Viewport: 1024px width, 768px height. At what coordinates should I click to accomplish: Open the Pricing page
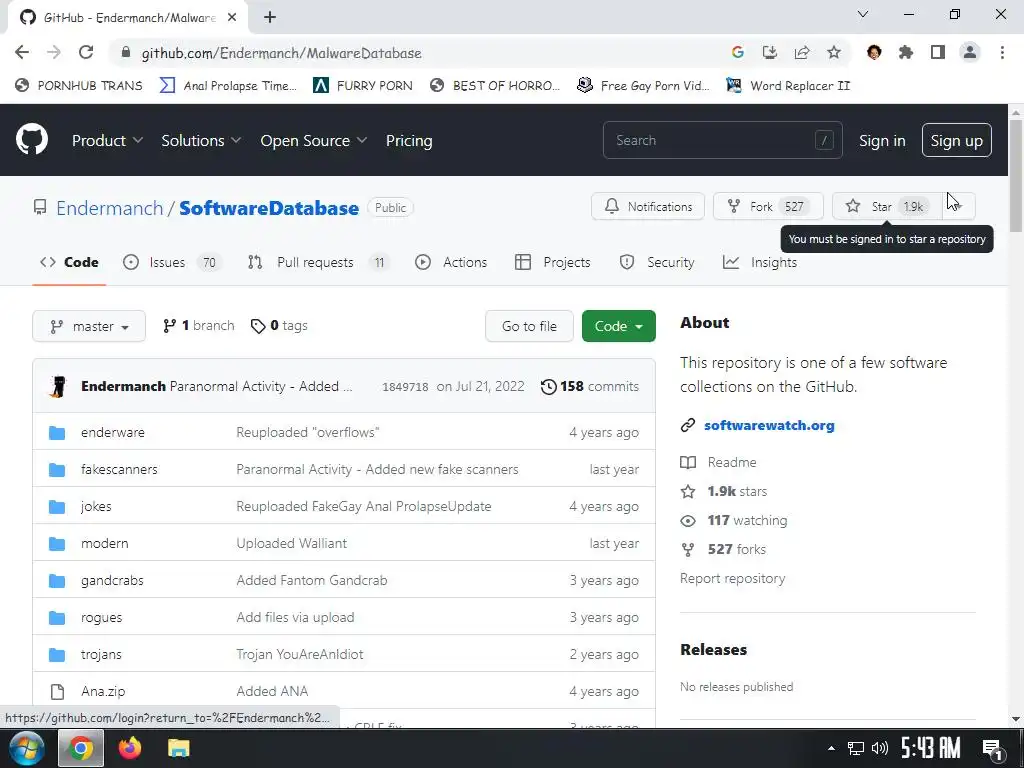(x=409, y=140)
